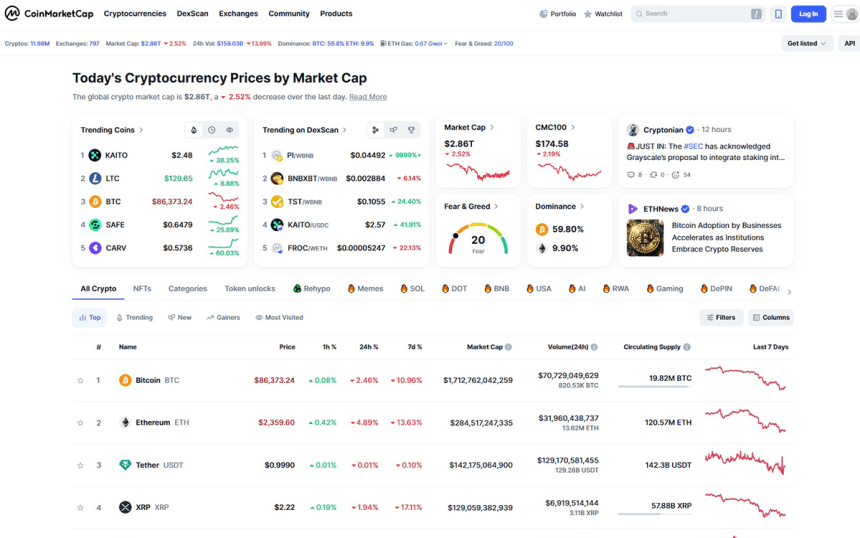Click XRP circulating supply progress bar
860x538 pixels.
coord(654,514)
